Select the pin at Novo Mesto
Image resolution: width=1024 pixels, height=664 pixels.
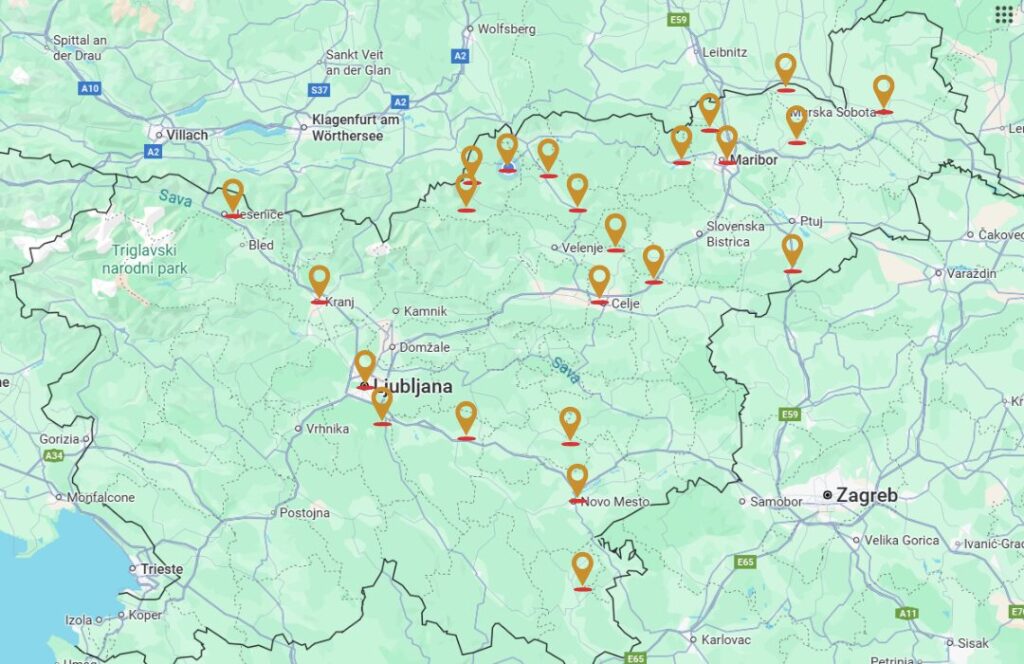click(x=577, y=484)
